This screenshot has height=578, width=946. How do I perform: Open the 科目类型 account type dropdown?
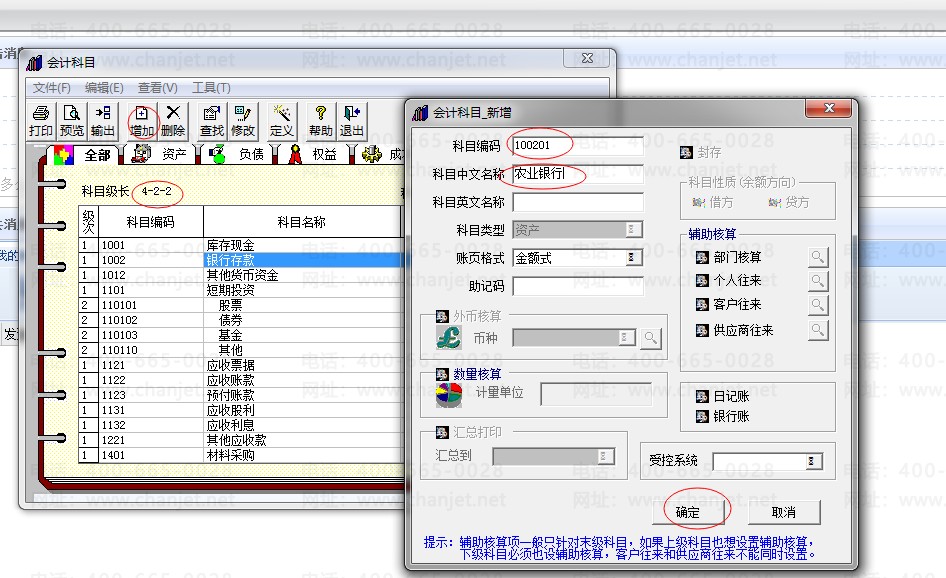coord(632,229)
